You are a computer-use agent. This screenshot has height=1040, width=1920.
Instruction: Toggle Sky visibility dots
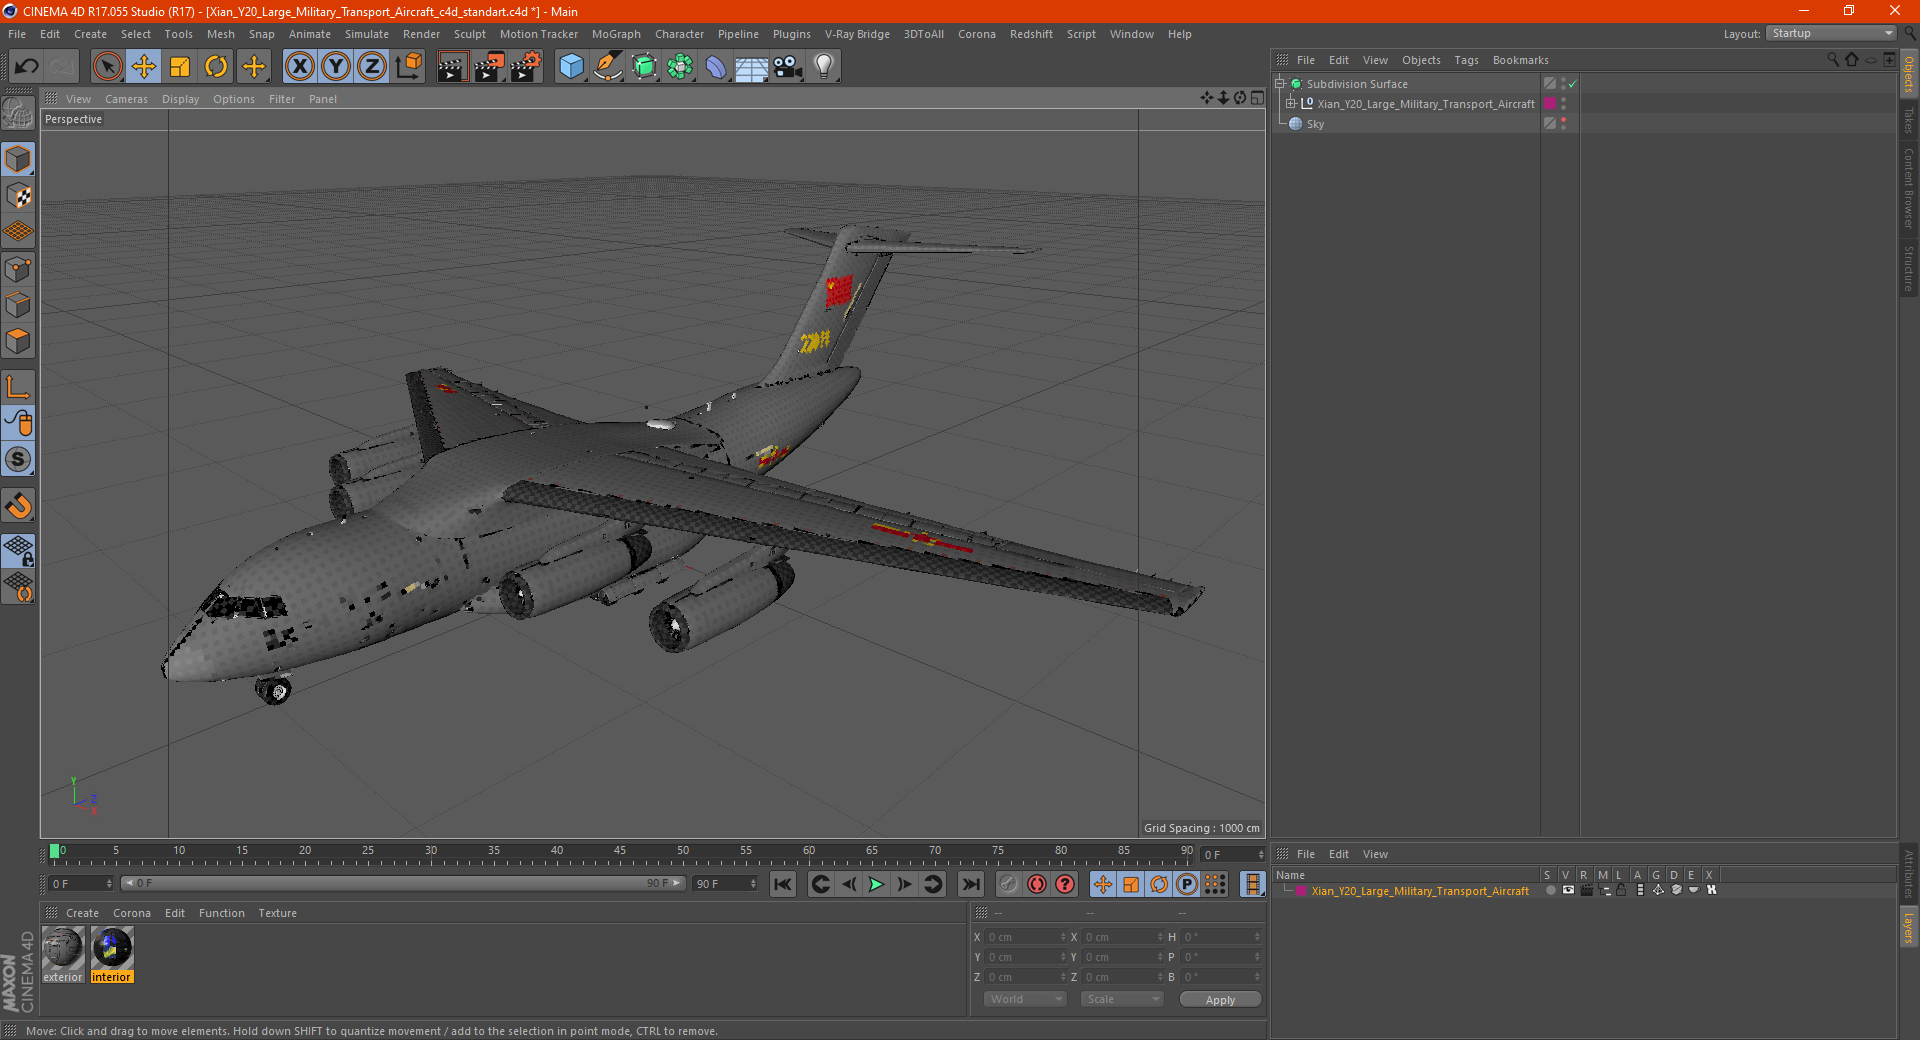[1563, 124]
